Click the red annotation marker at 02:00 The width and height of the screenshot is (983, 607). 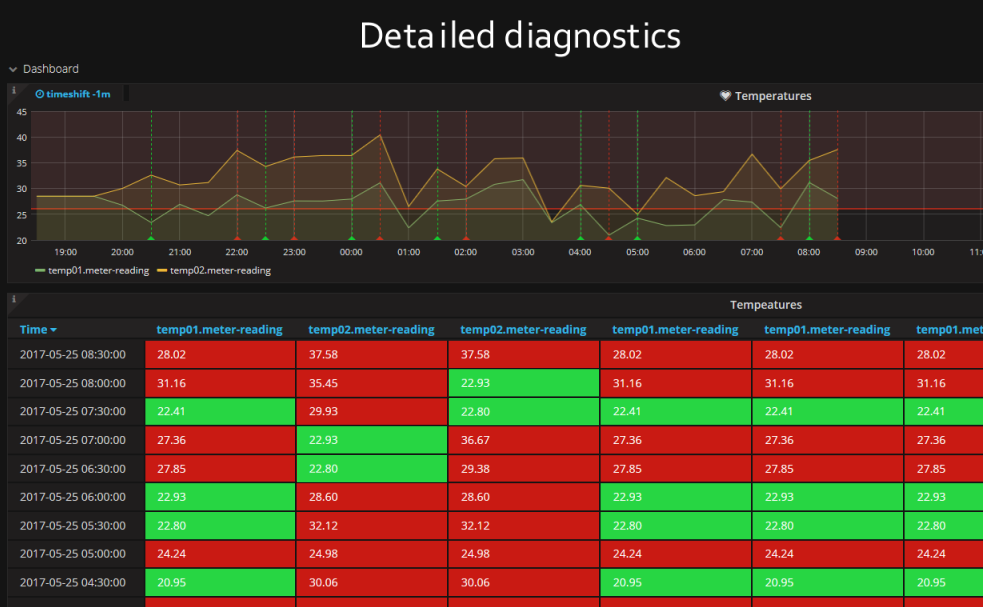[465, 238]
